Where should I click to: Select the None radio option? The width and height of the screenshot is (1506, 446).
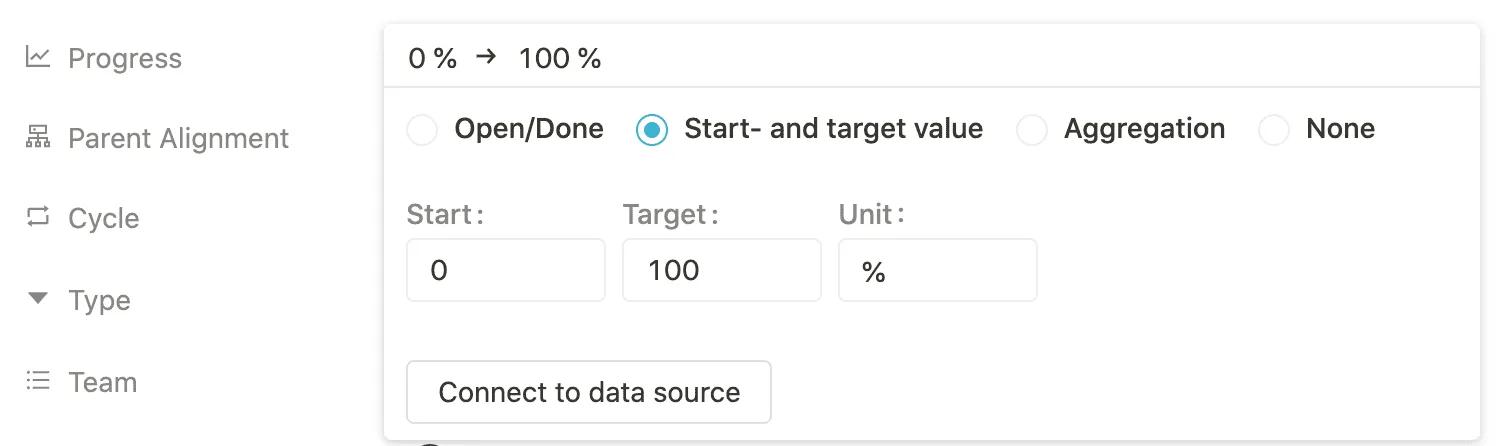tap(1274, 130)
